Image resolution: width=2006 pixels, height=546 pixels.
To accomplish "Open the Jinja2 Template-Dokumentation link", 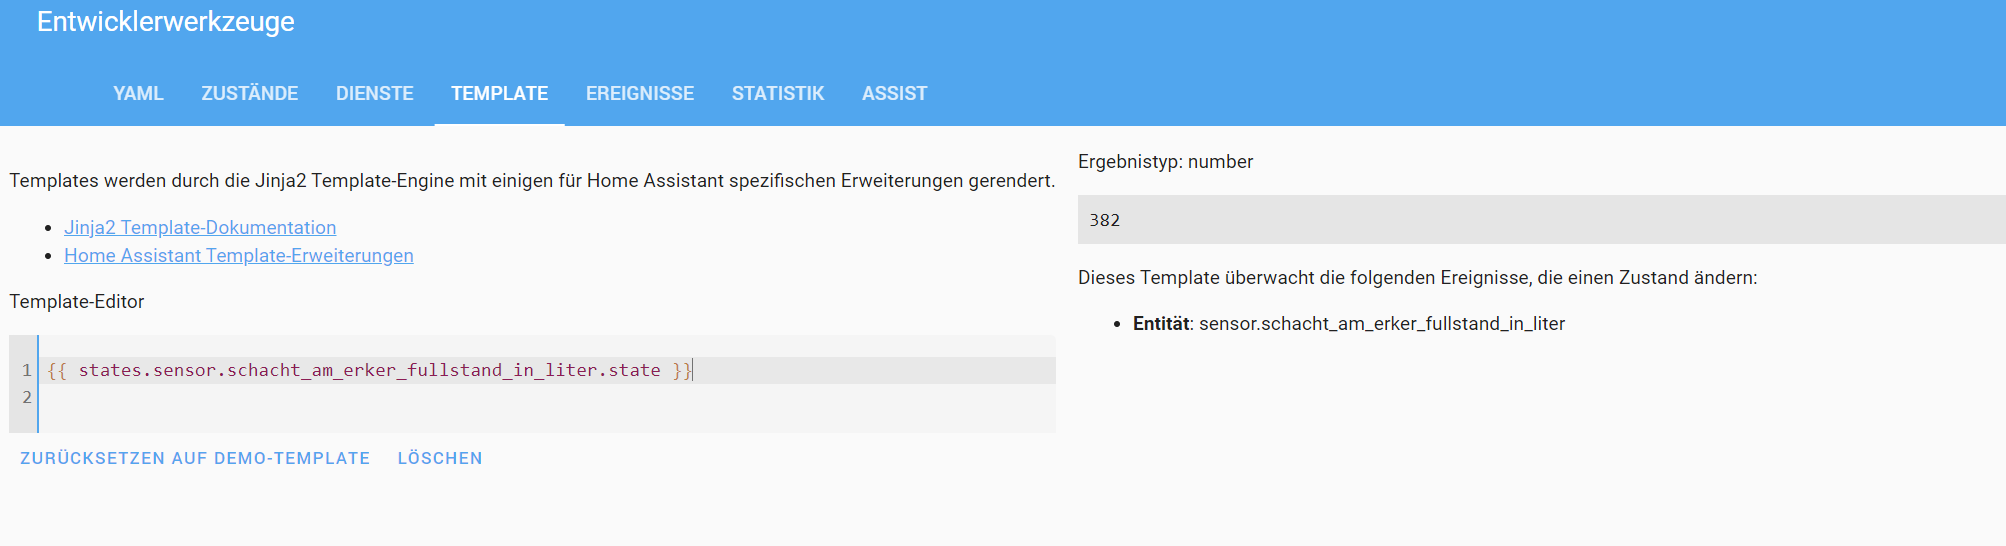I will (x=200, y=228).
